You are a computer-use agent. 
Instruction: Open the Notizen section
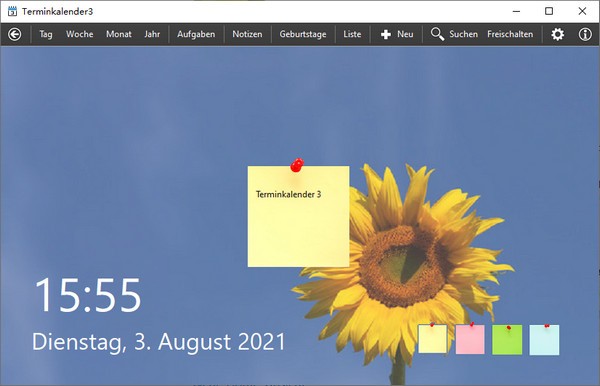click(247, 34)
